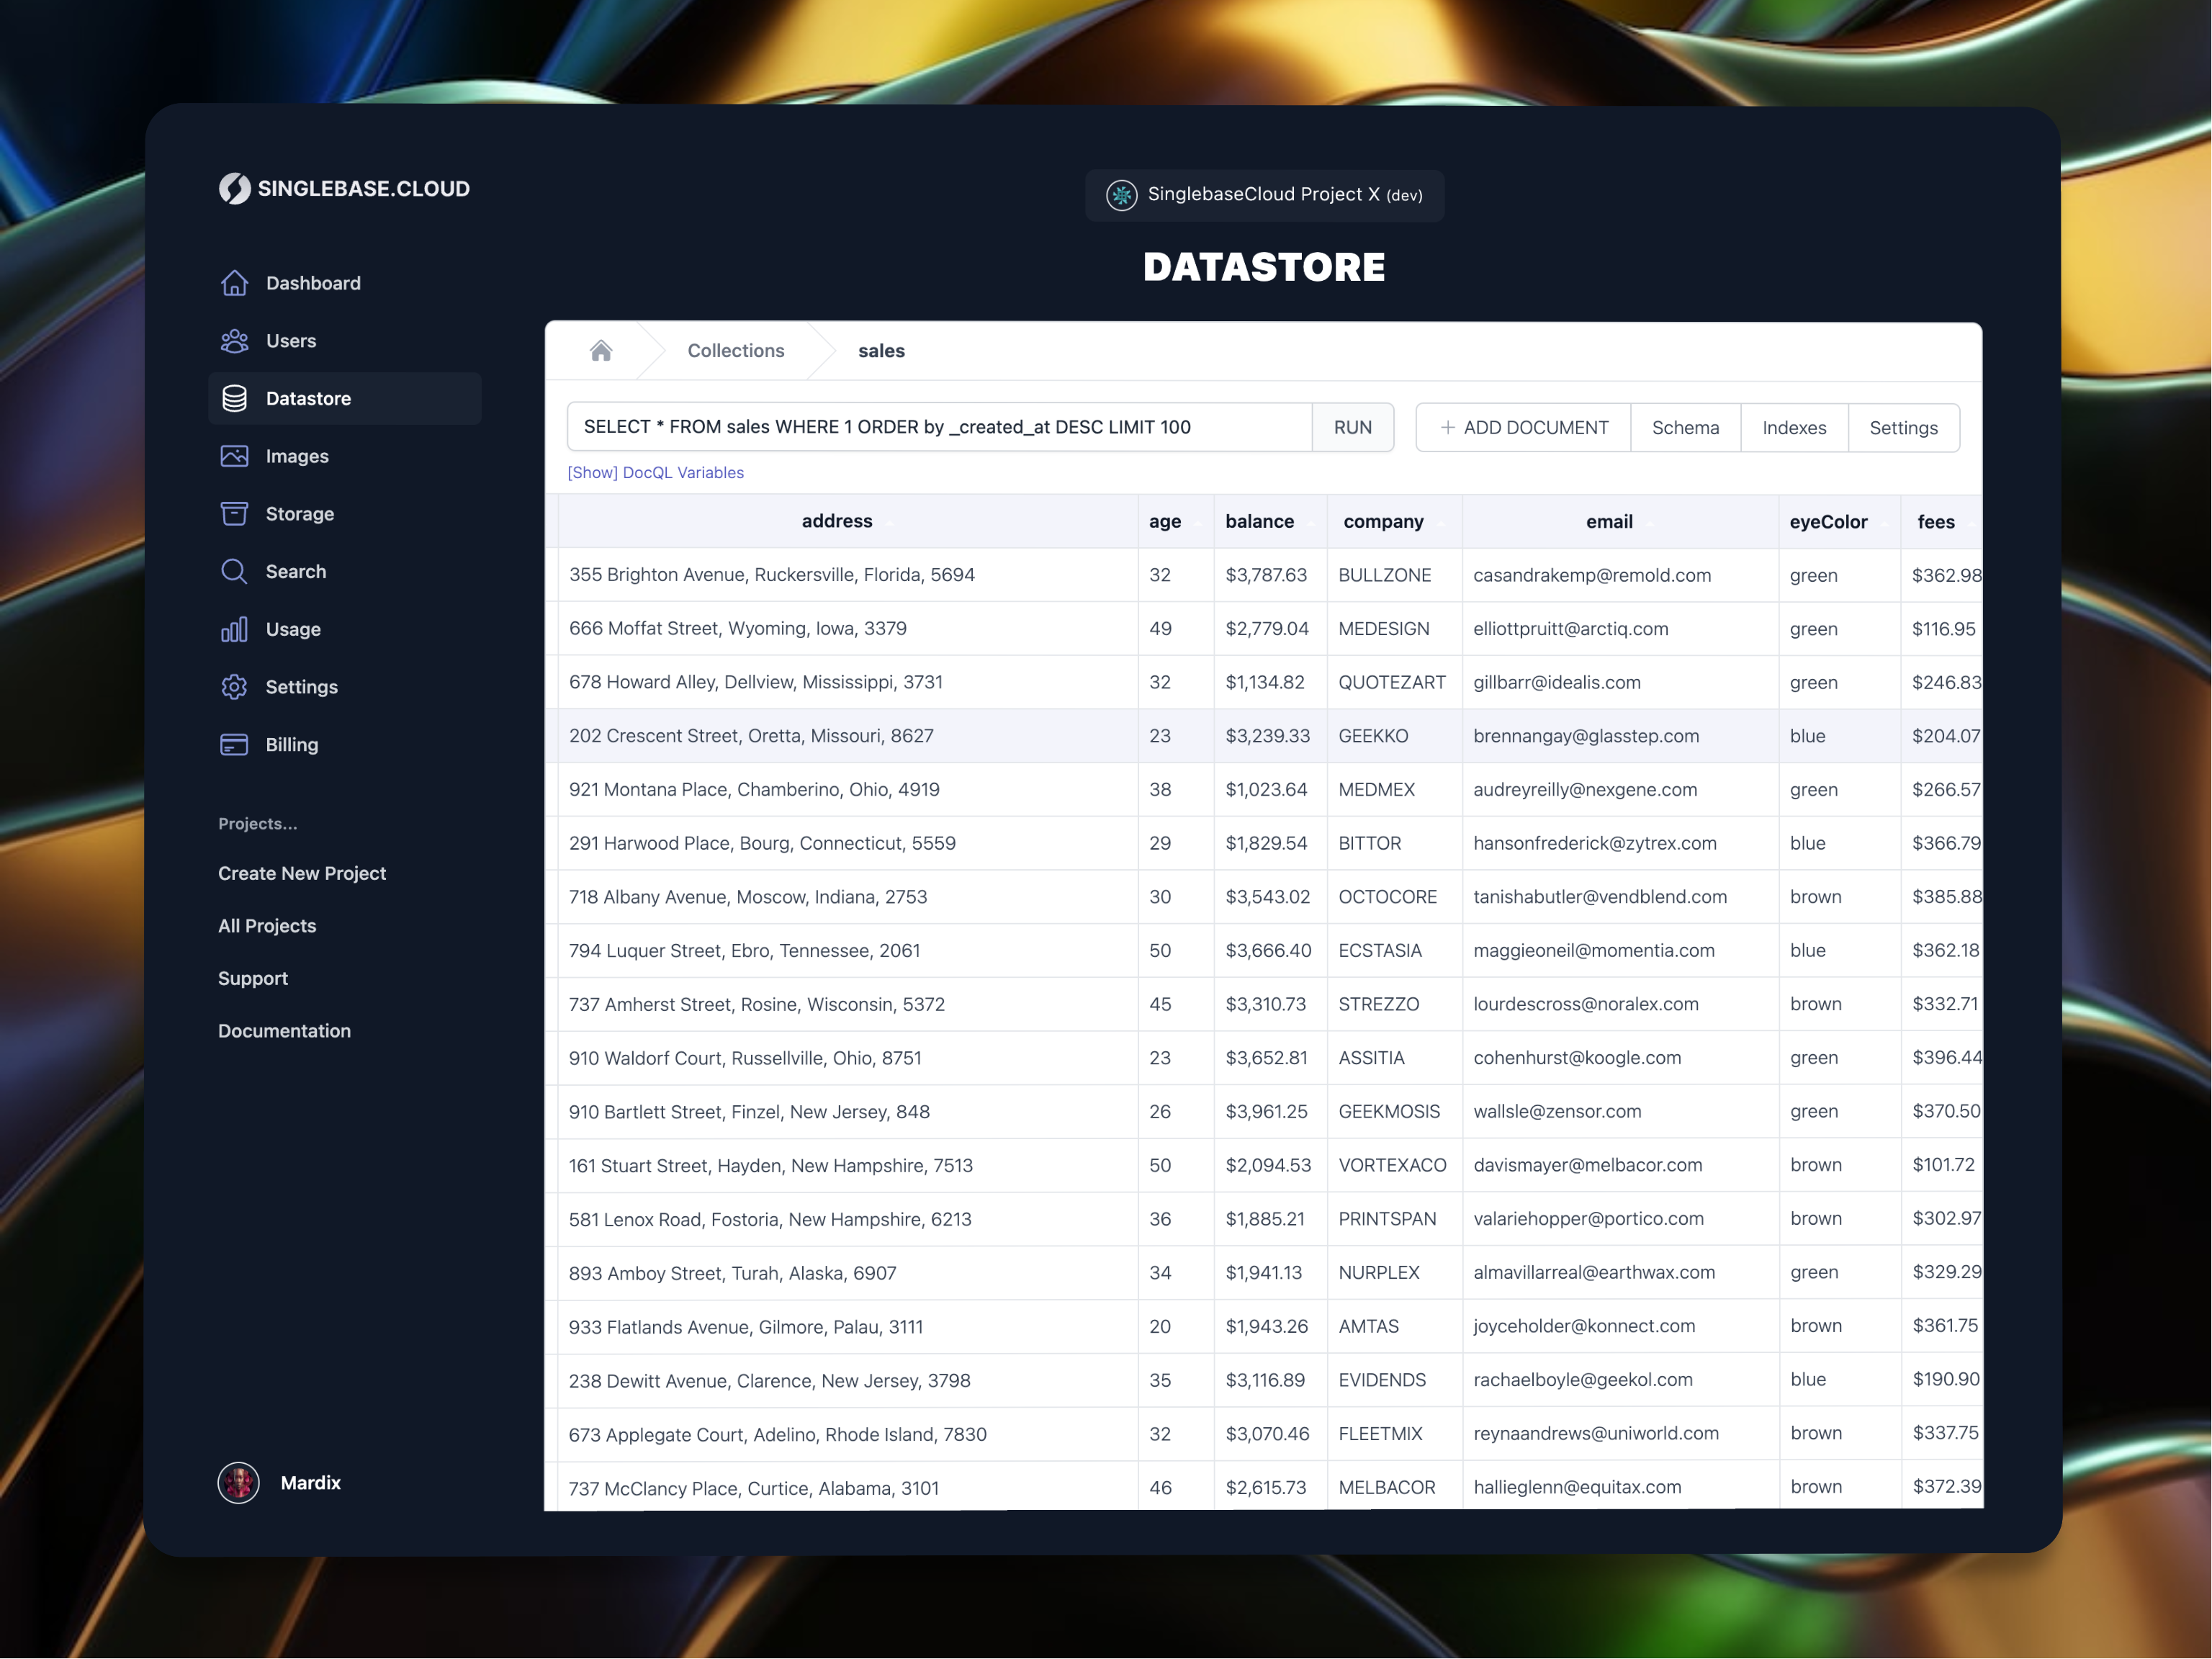Click the Mardix user avatar
Screen dimensions: 2212x1659
(x=238, y=1482)
